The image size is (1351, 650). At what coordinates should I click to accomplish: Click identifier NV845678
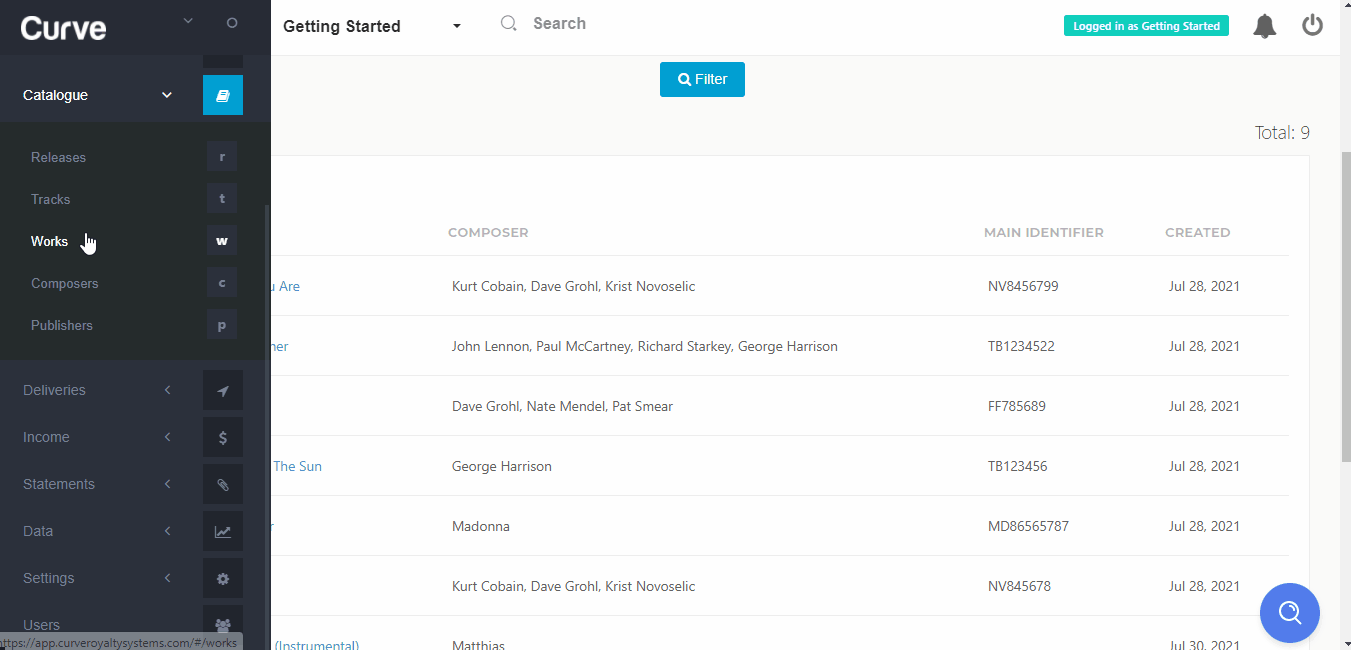1019,586
